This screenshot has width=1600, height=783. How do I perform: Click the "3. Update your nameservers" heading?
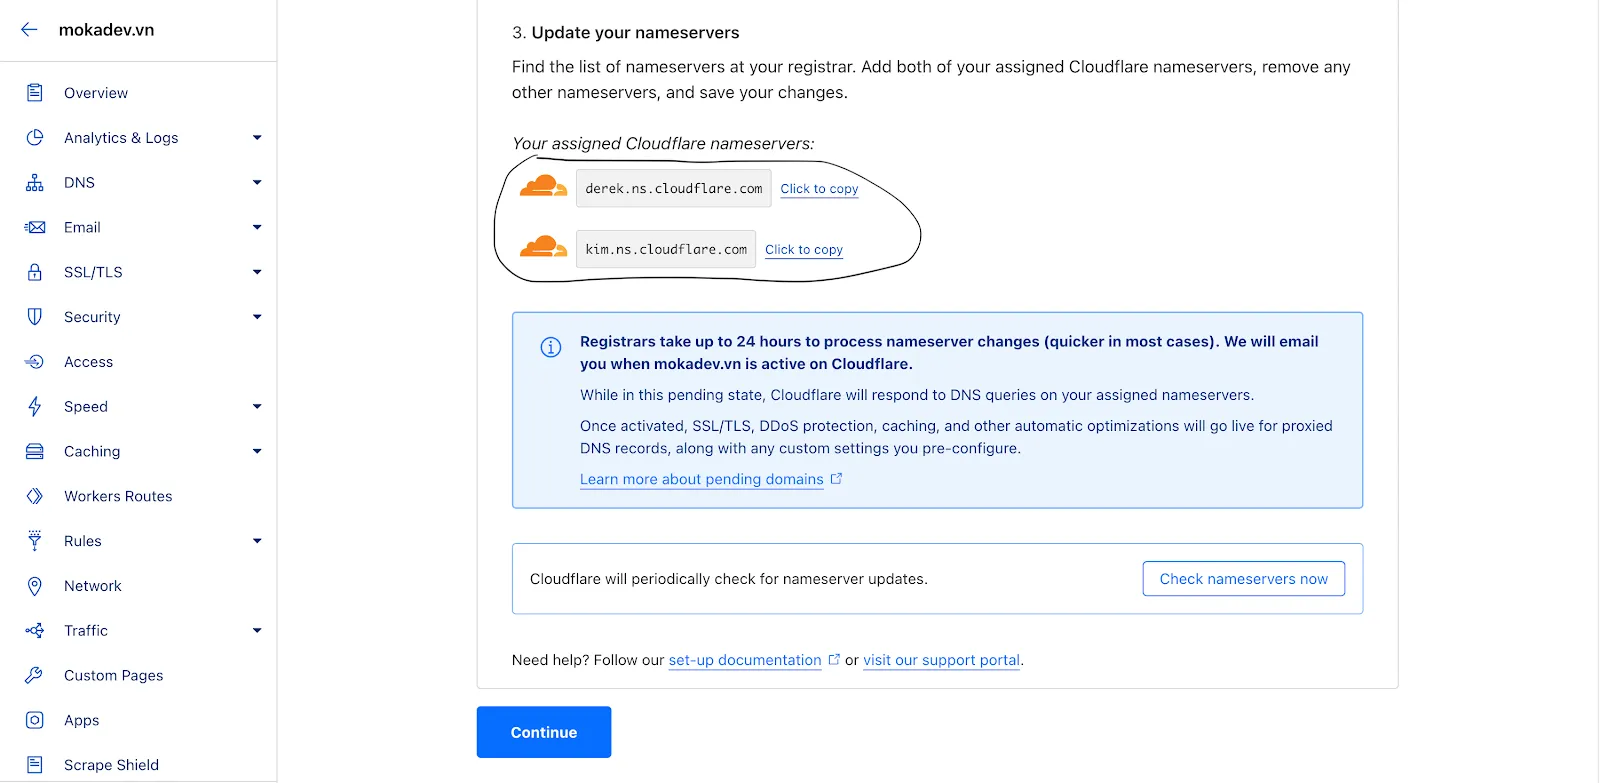(x=626, y=33)
